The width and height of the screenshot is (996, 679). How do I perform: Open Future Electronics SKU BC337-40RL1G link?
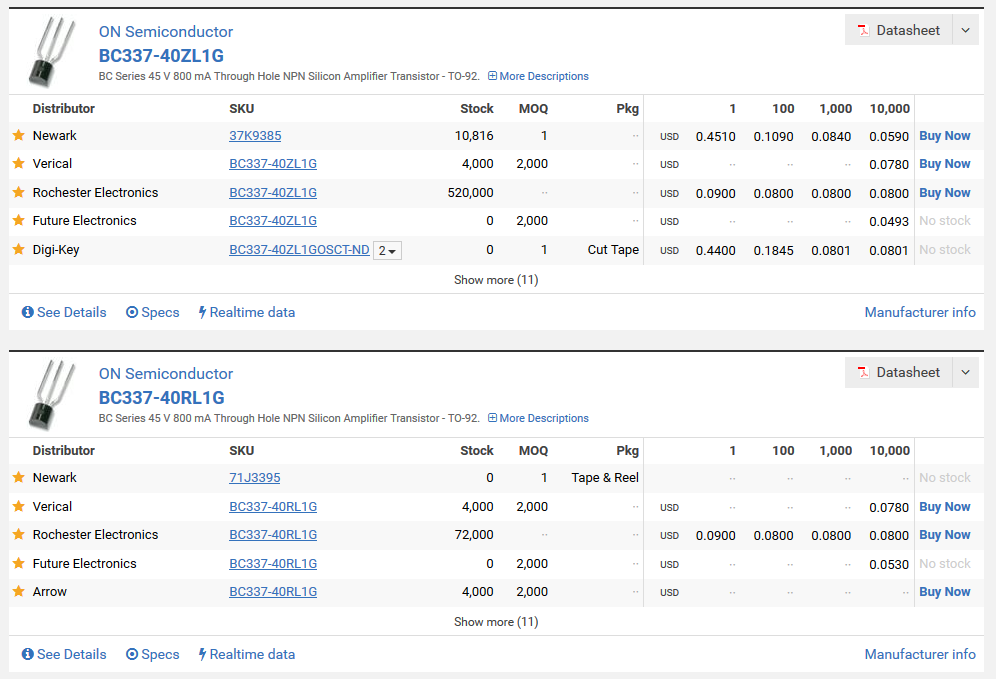pos(273,563)
